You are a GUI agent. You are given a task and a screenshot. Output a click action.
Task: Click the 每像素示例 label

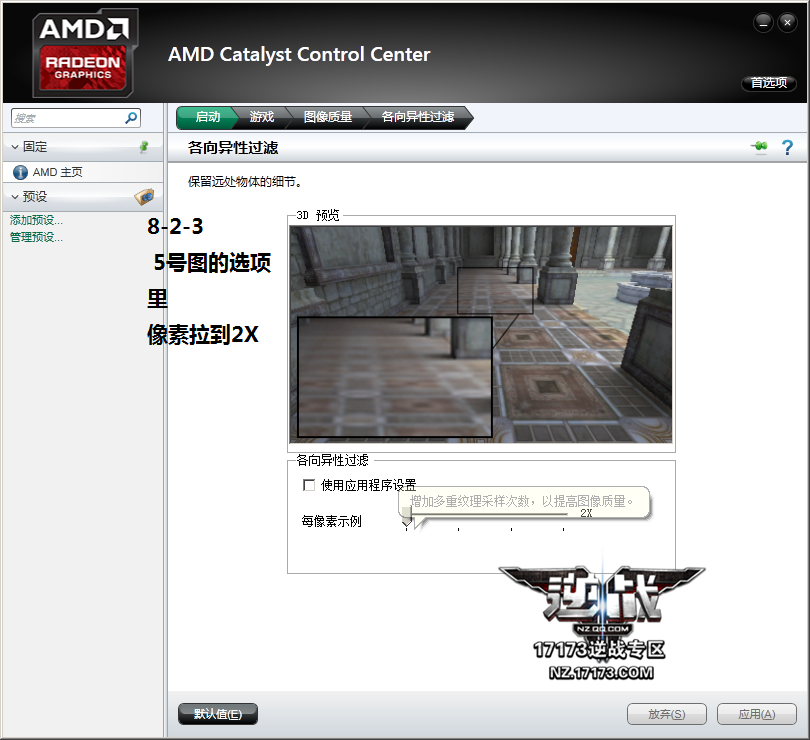[x=332, y=521]
